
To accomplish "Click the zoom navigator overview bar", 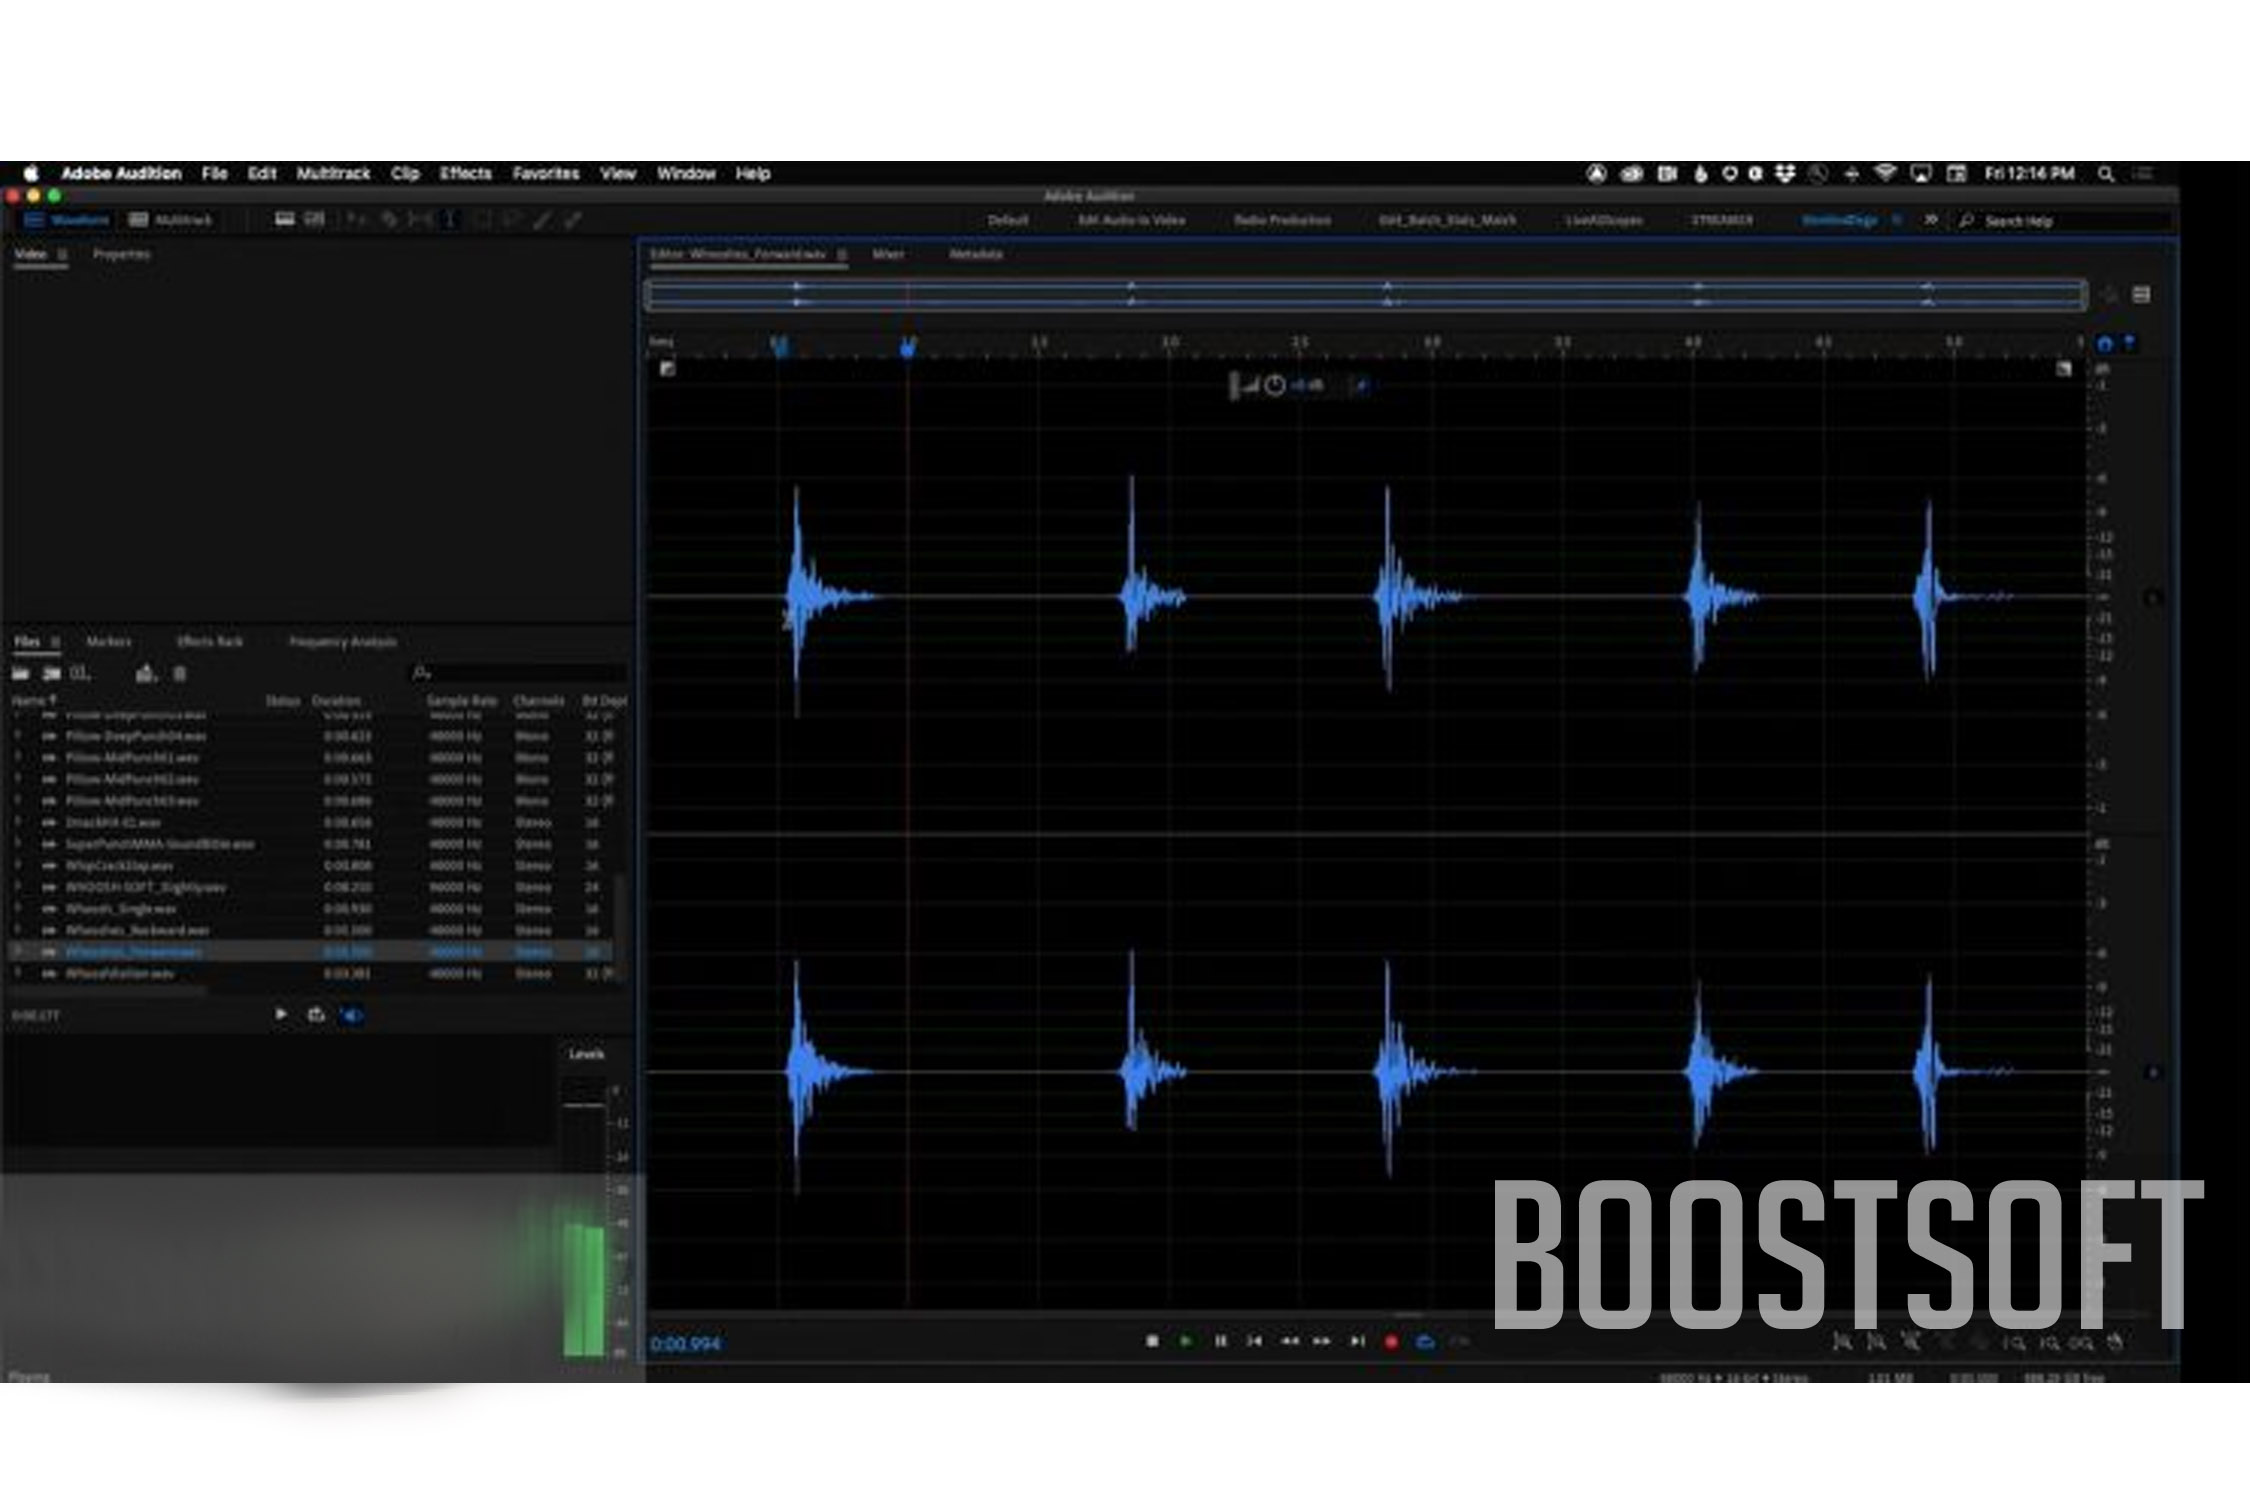I will 1366,295.
